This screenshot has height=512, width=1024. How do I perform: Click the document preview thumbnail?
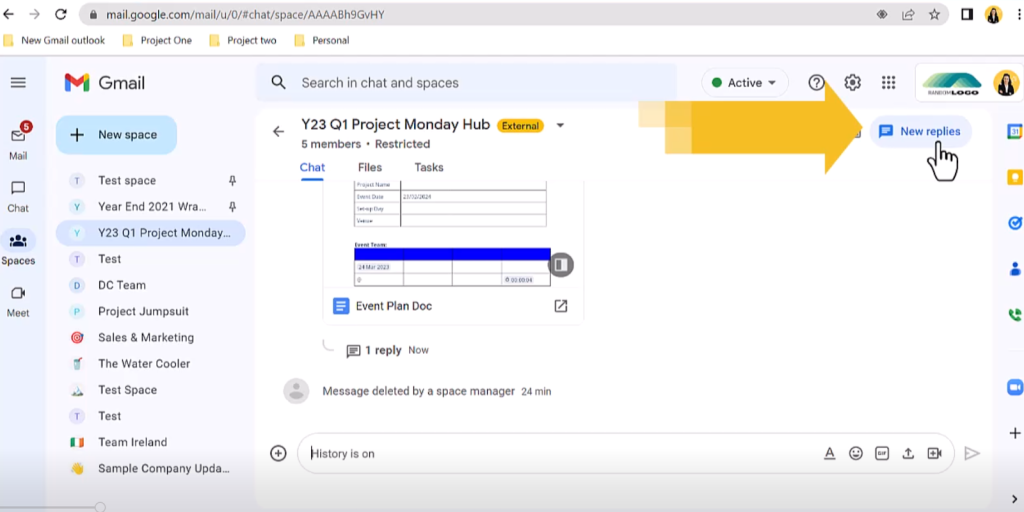tap(453, 236)
